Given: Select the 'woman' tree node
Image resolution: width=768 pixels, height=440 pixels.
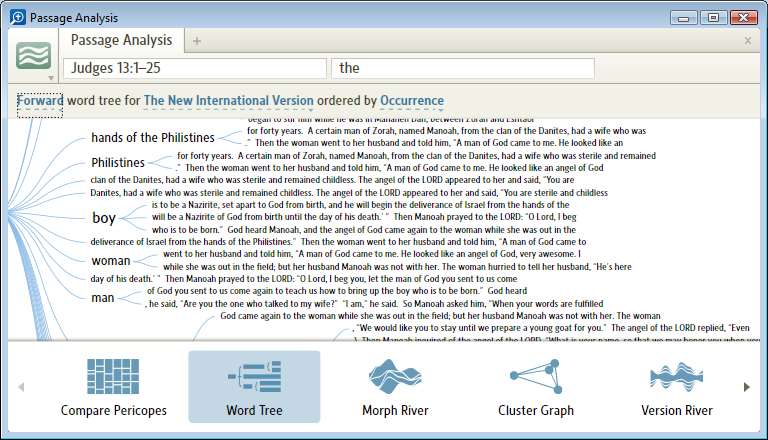Looking at the screenshot, I should click(x=111, y=261).
